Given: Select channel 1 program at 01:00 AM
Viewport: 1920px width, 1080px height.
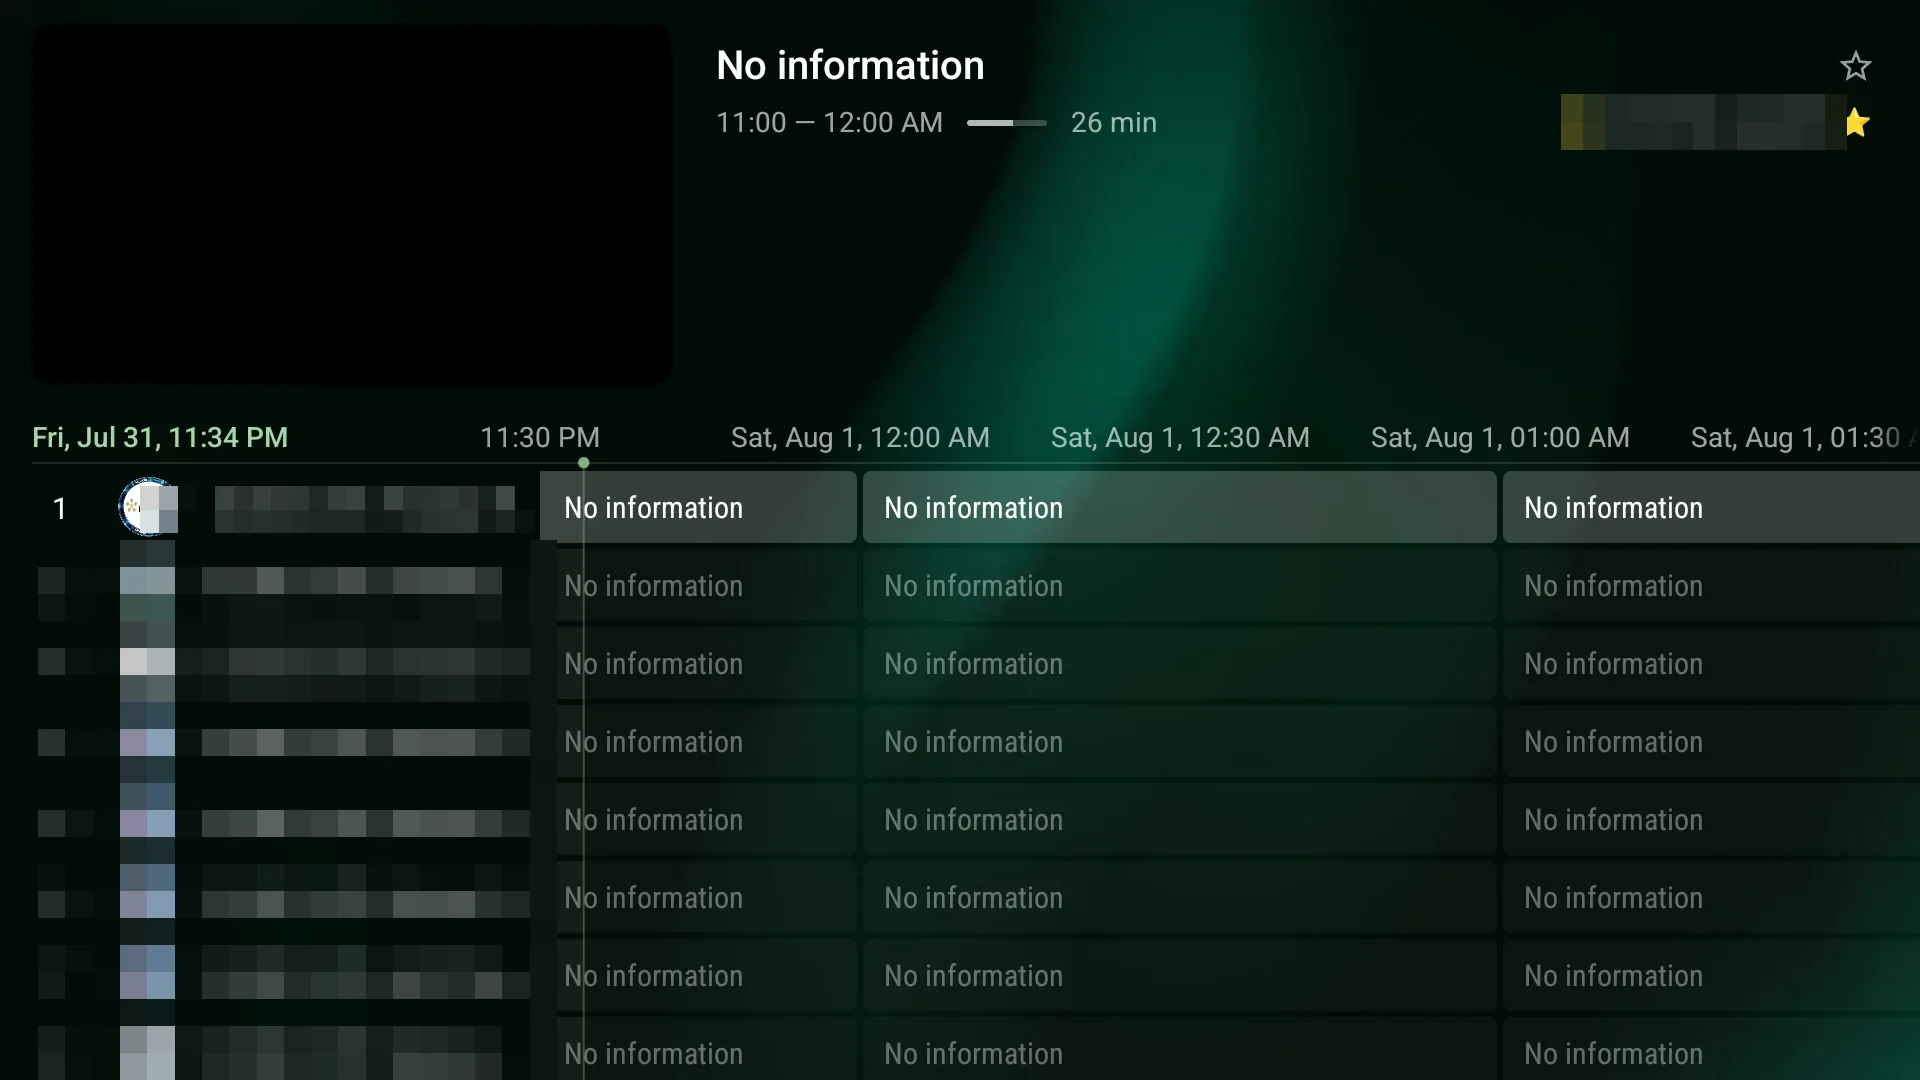Looking at the screenshot, I should tap(1711, 507).
